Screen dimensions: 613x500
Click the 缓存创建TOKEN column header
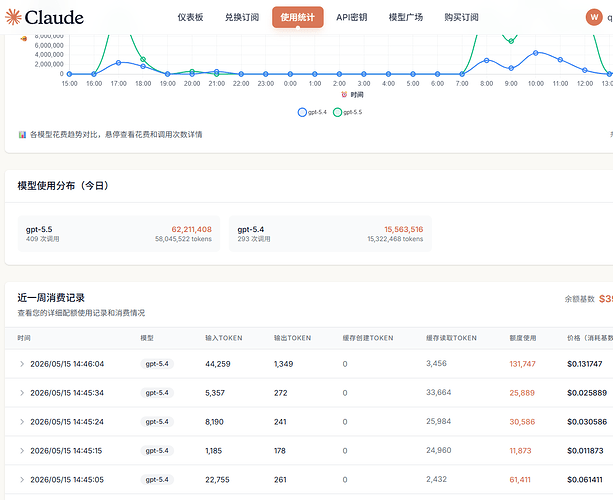click(368, 338)
